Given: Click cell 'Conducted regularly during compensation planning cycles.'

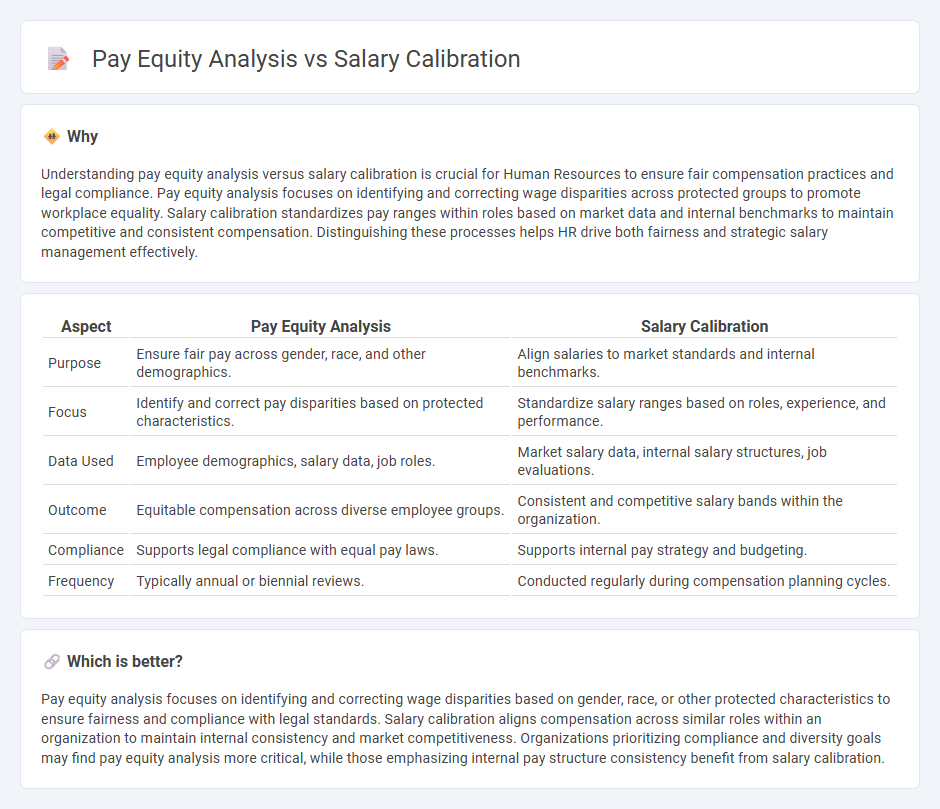Looking at the screenshot, I should point(704,582).
